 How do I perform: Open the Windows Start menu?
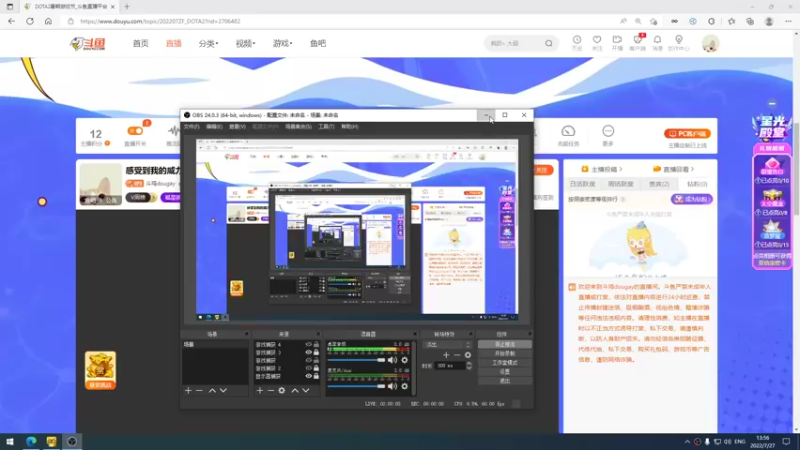click(10, 441)
